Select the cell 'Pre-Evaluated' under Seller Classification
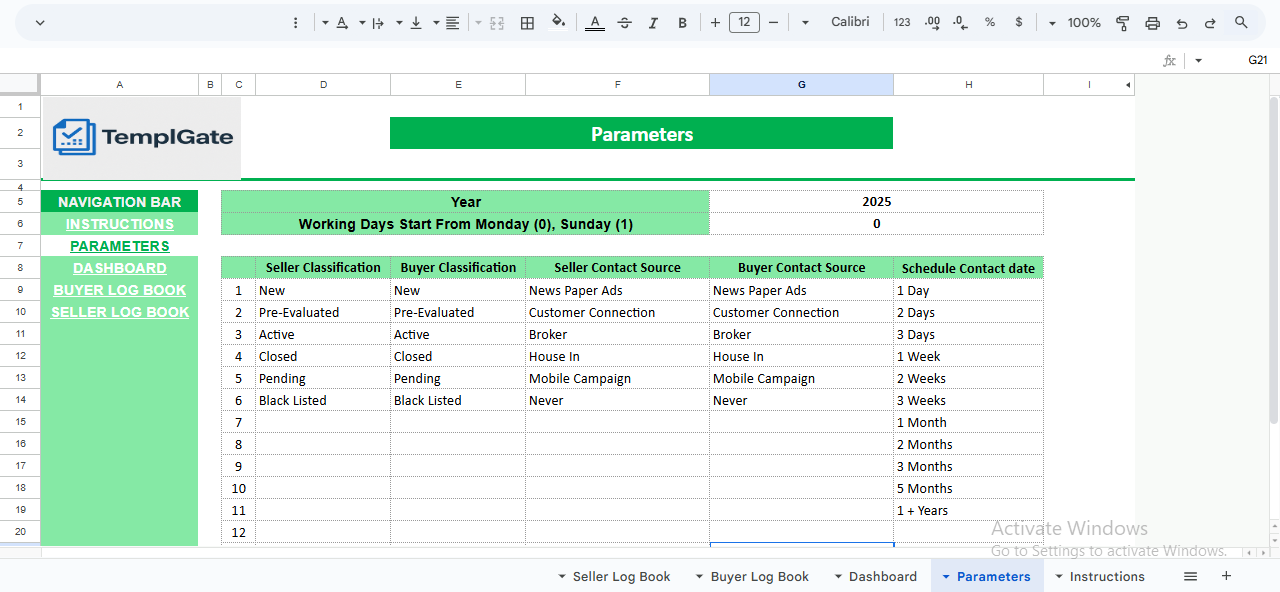This screenshot has height=592, width=1280. (323, 312)
